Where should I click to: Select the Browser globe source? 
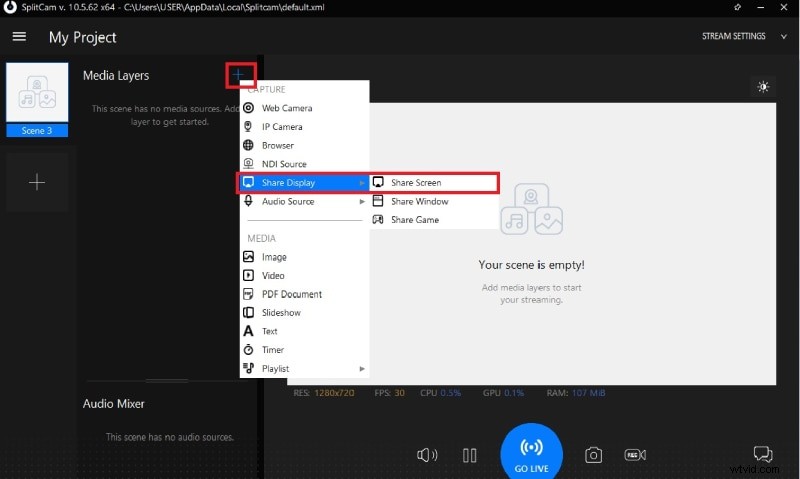pyautogui.click(x=277, y=146)
